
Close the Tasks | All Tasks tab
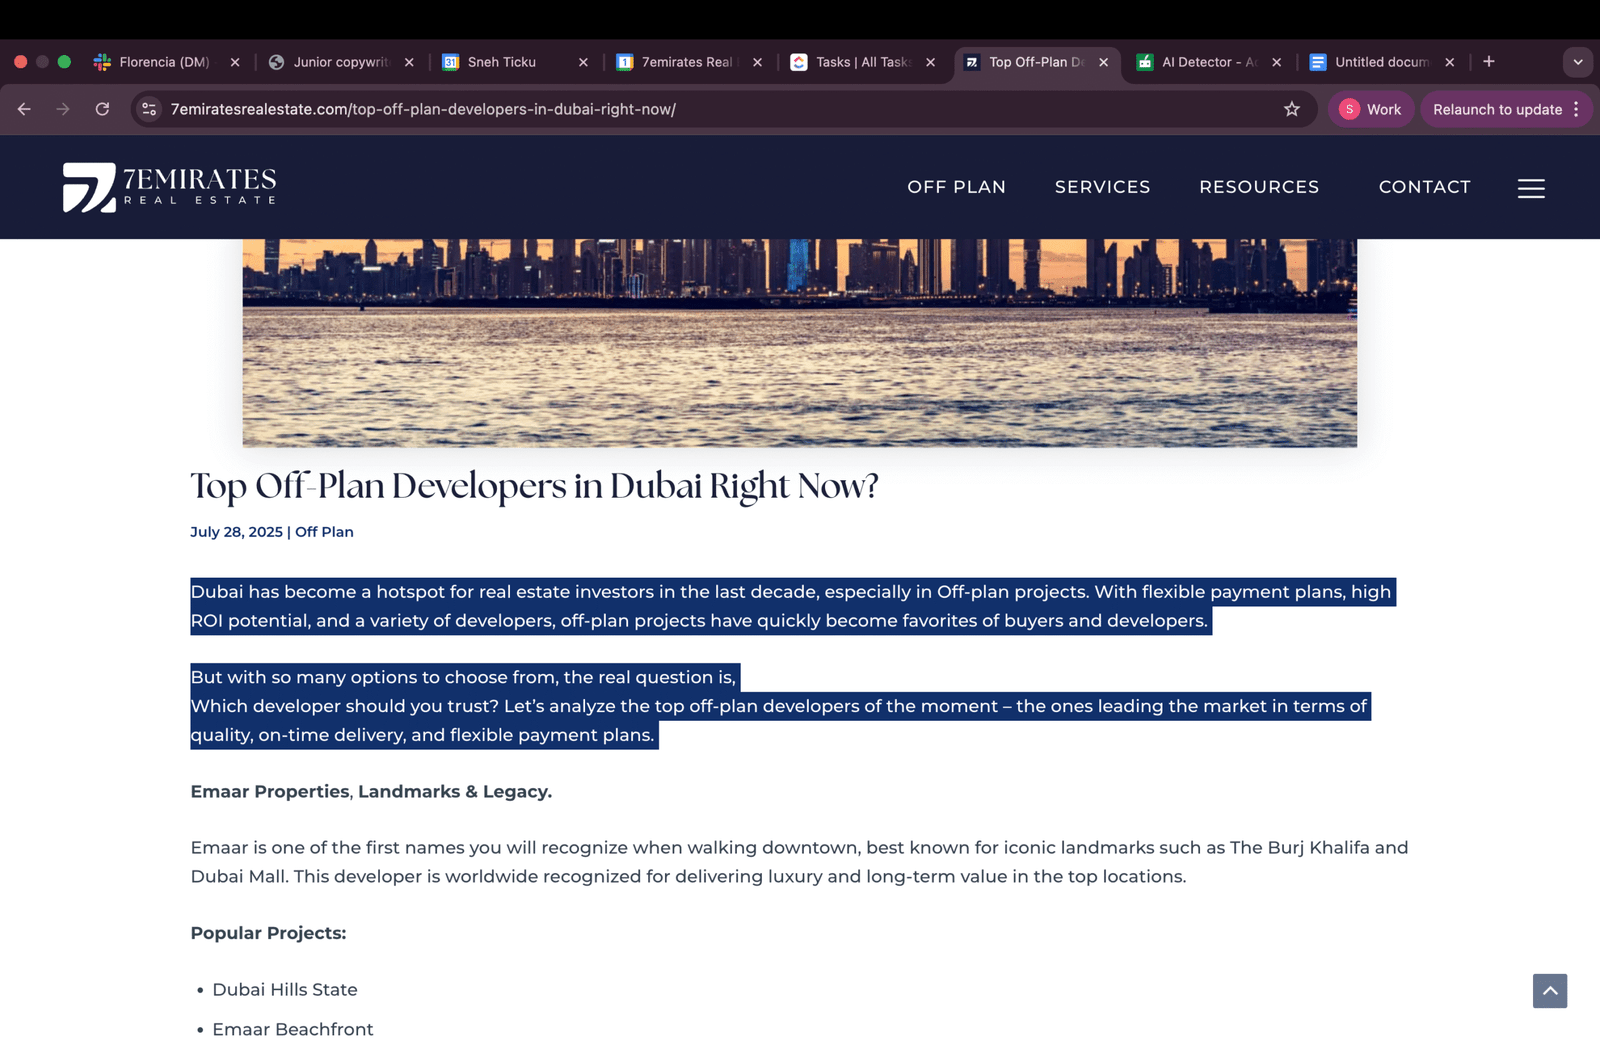931,62
